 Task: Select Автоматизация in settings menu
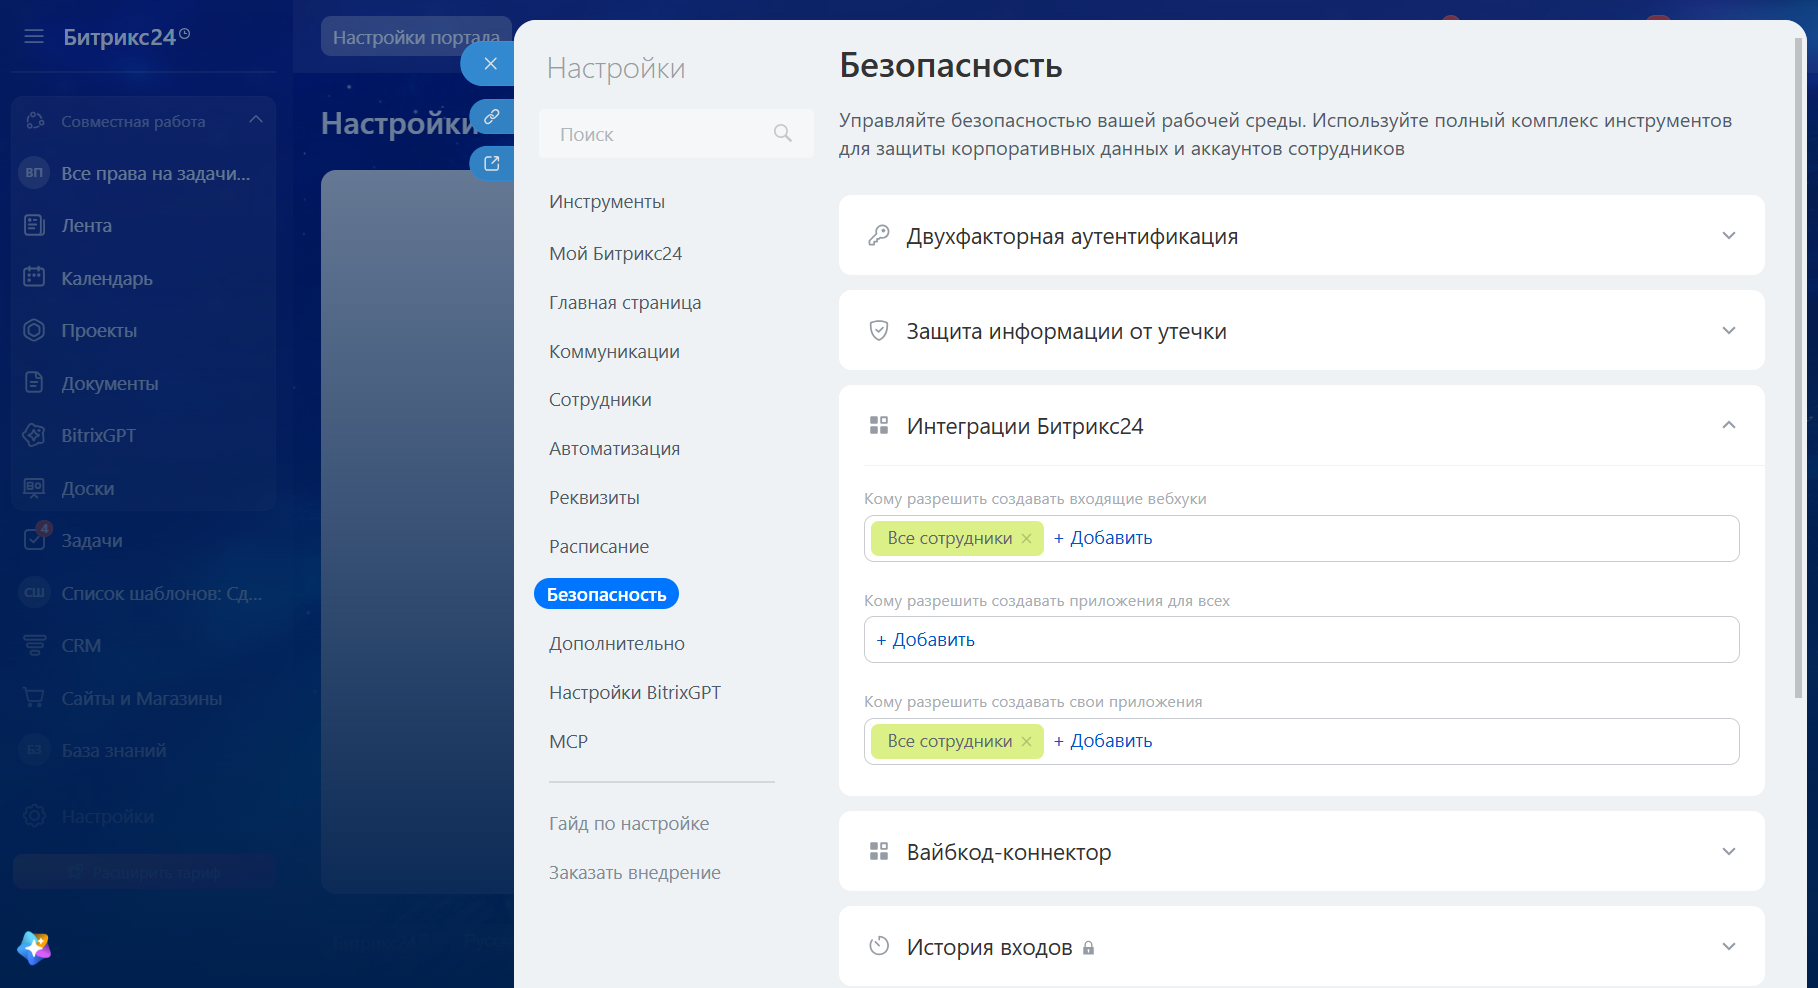pyautogui.click(x=614, y=449)
